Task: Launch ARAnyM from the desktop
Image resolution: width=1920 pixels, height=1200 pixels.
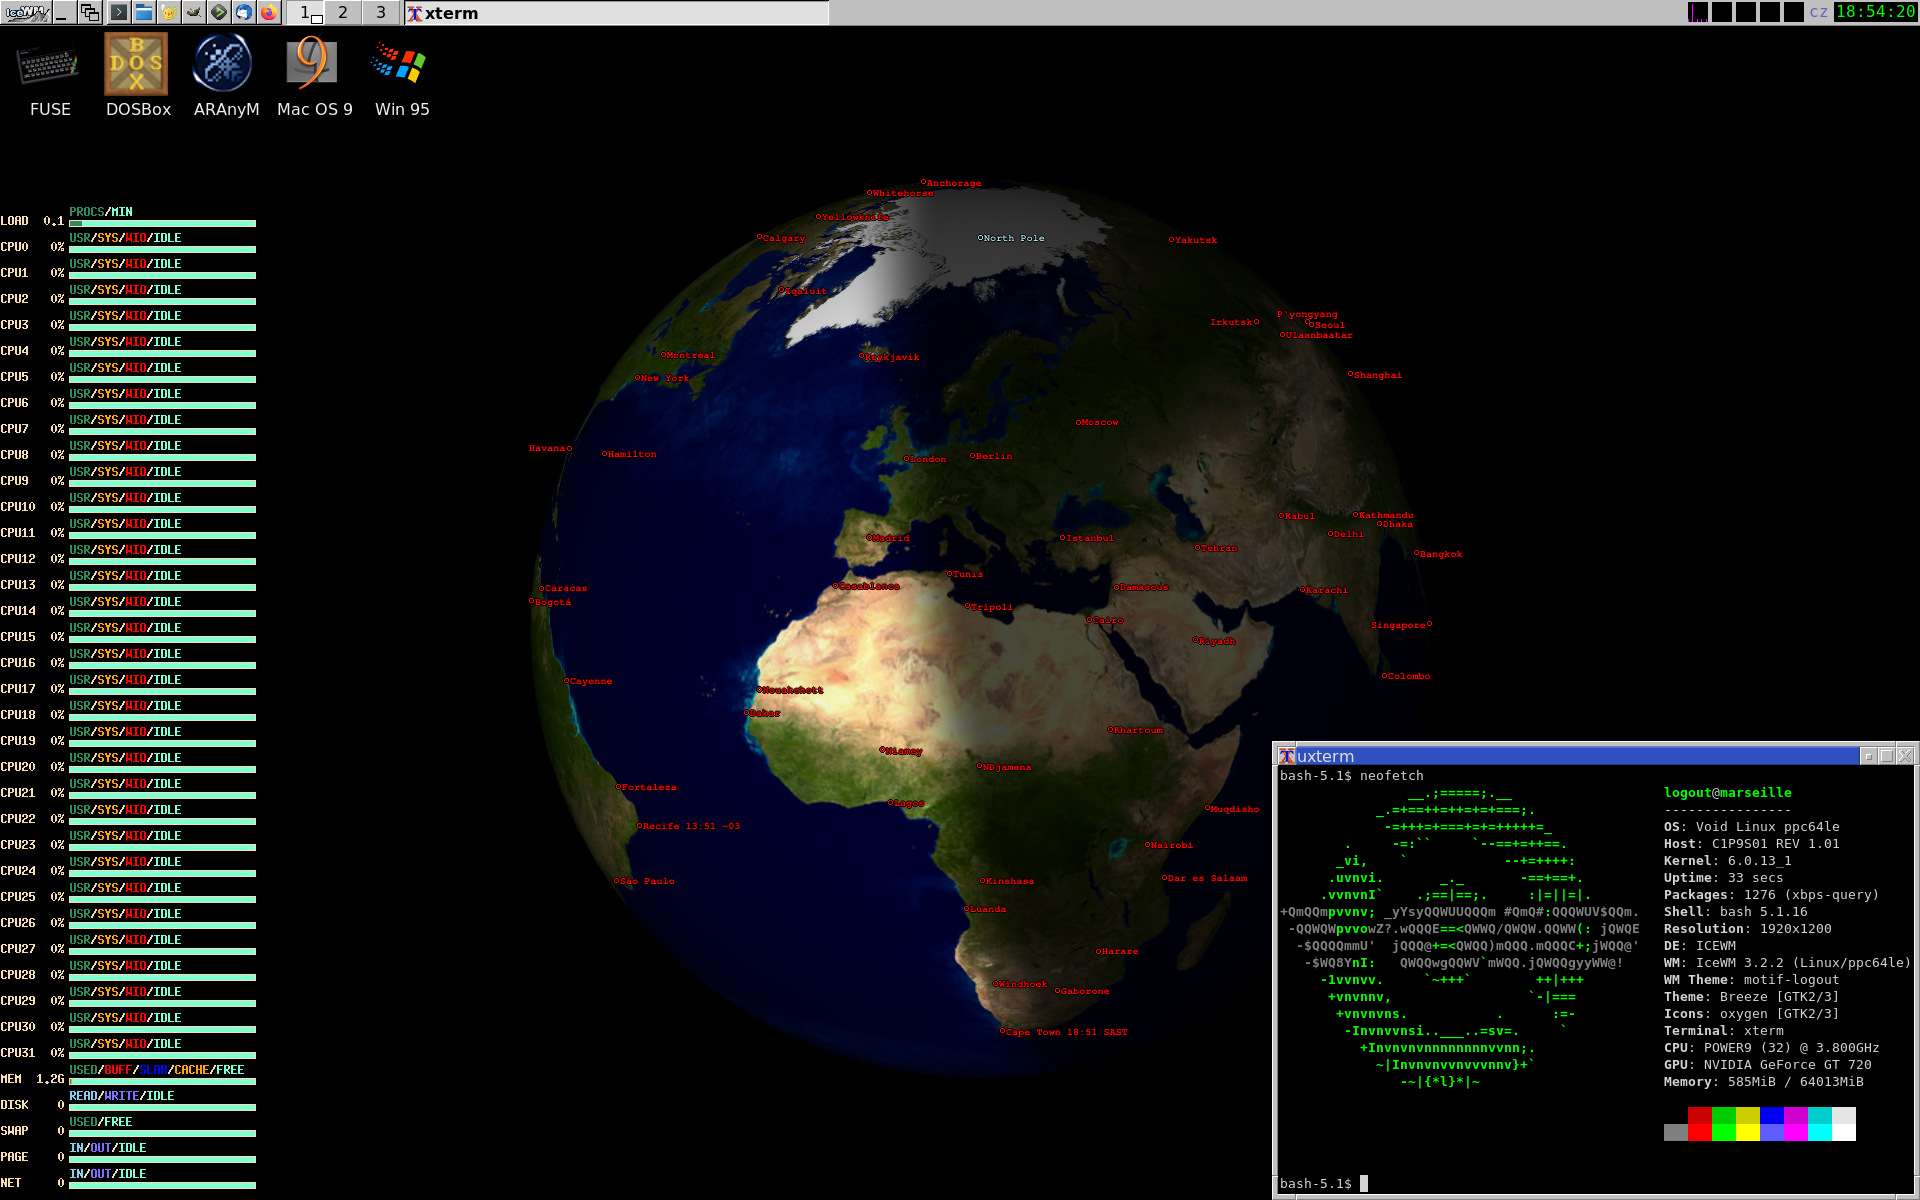Action: pyautogui.click(x=225, y=76)
